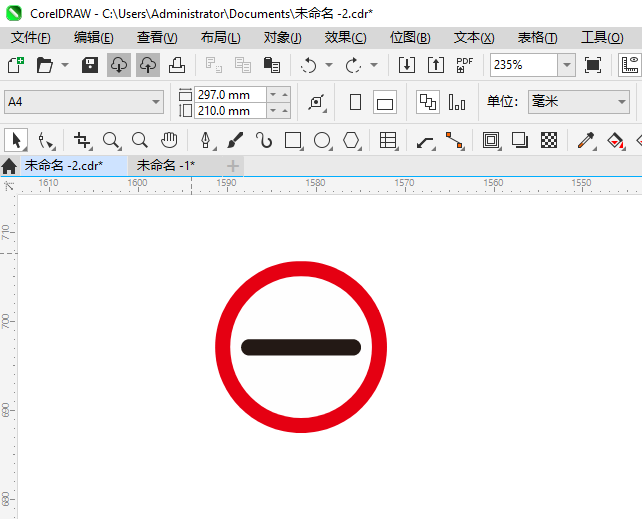Click the Open folder icon

point(45,65)
